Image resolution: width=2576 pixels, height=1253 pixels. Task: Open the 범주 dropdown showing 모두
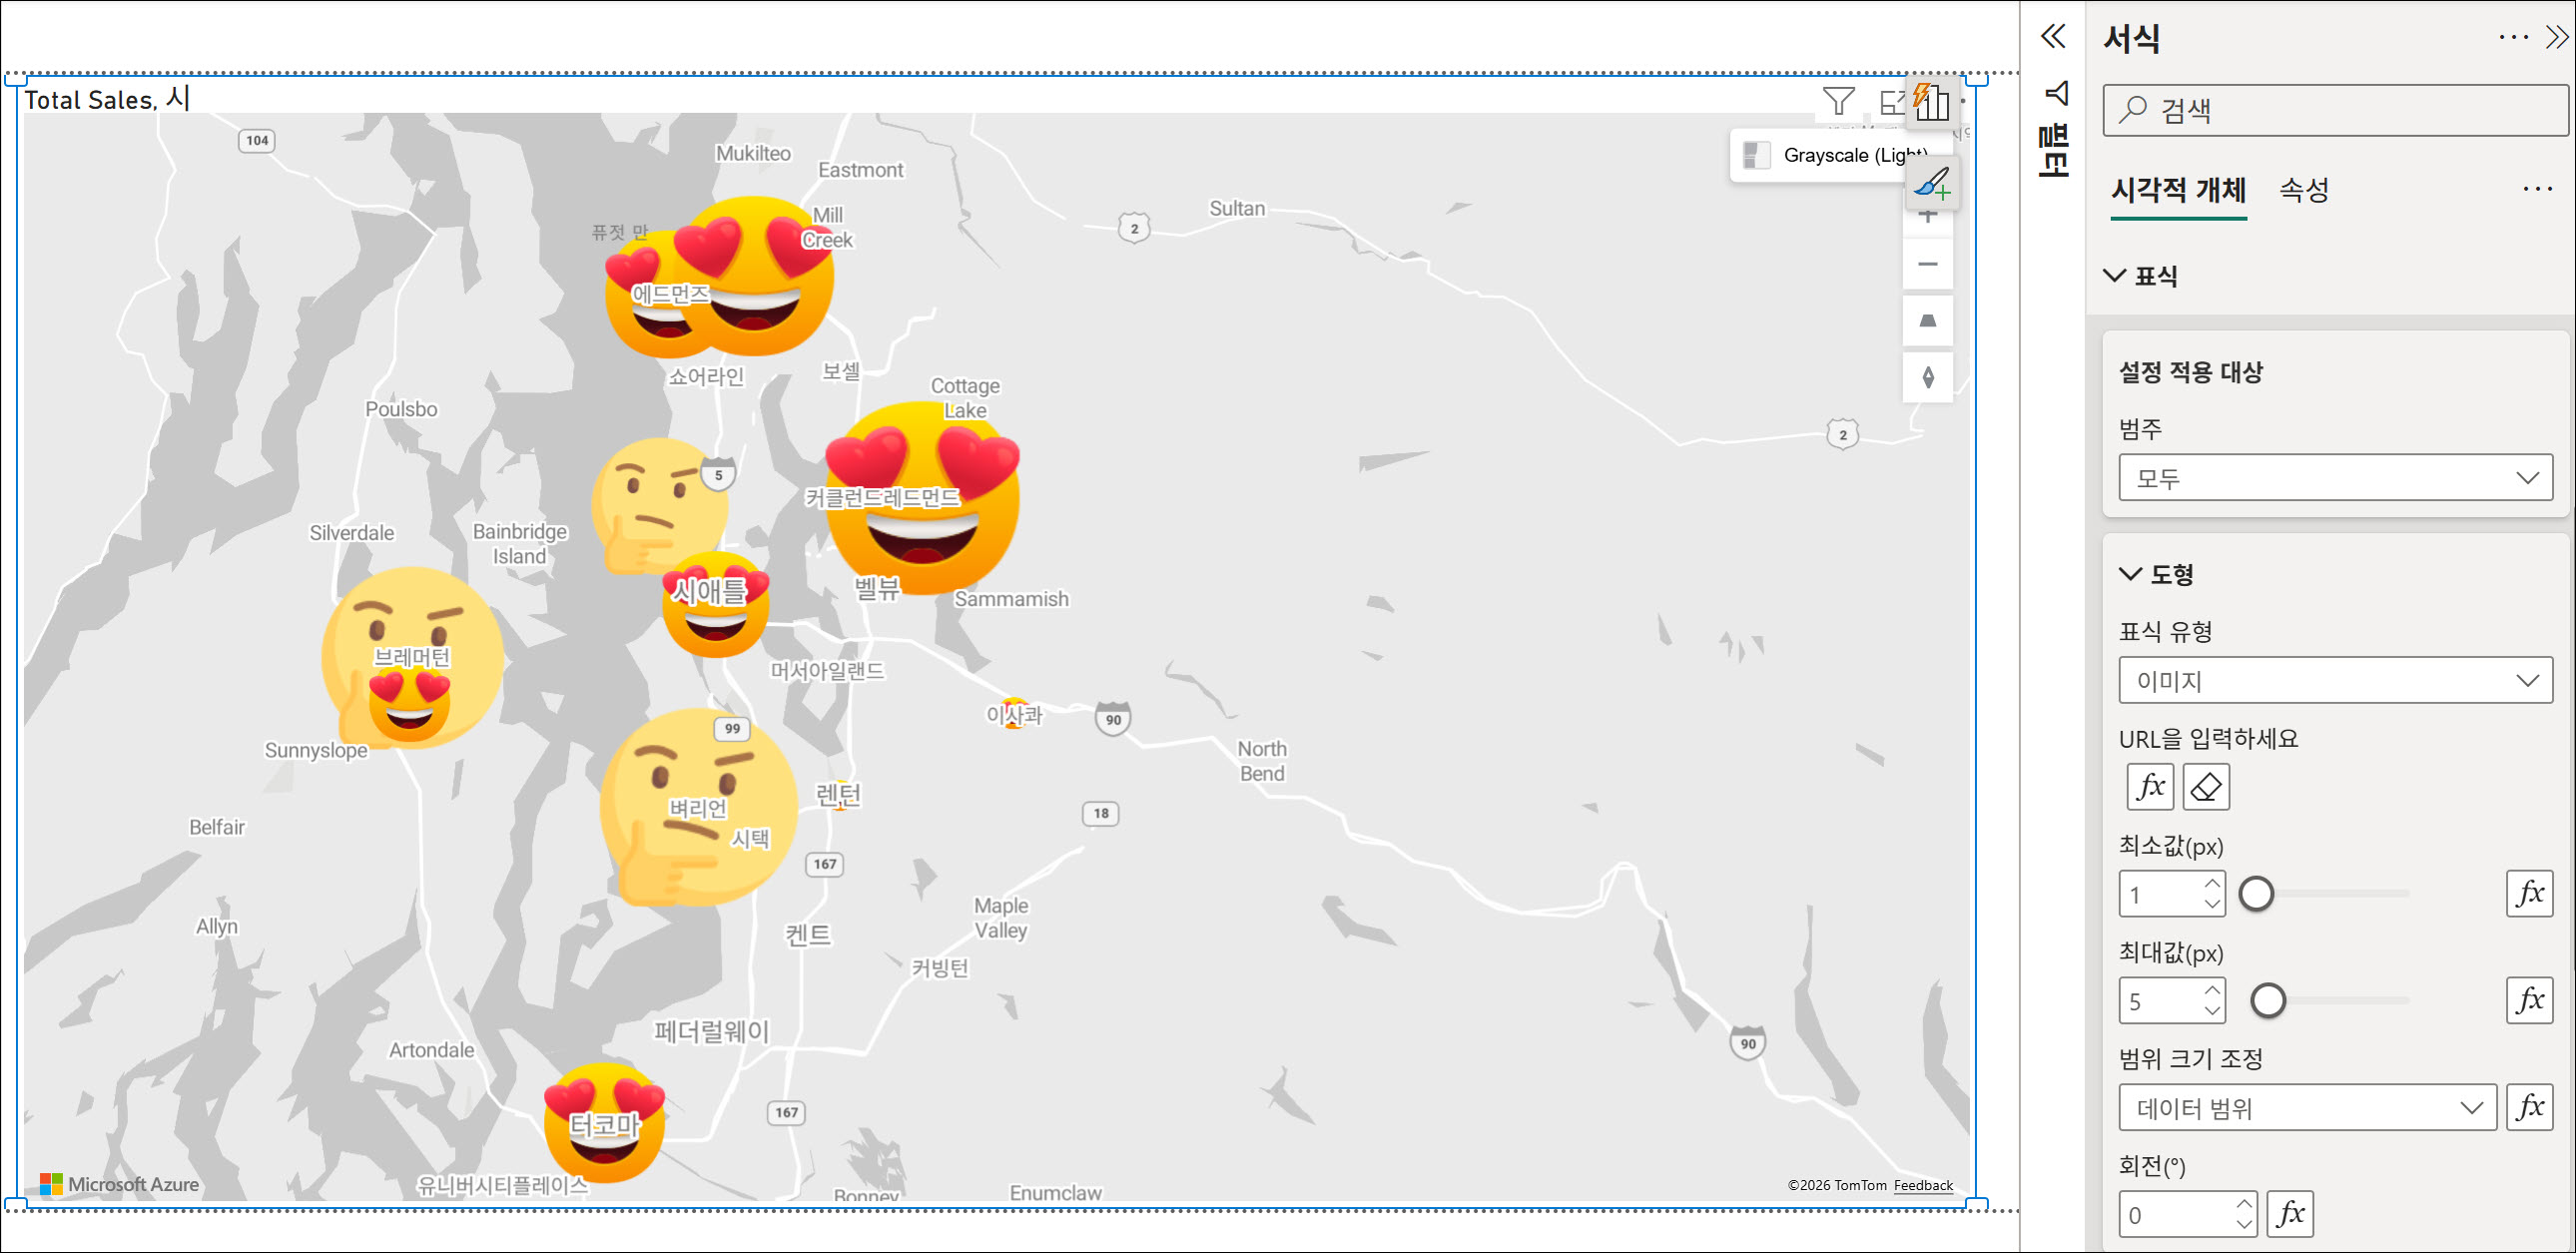(x=2334, y=478)
